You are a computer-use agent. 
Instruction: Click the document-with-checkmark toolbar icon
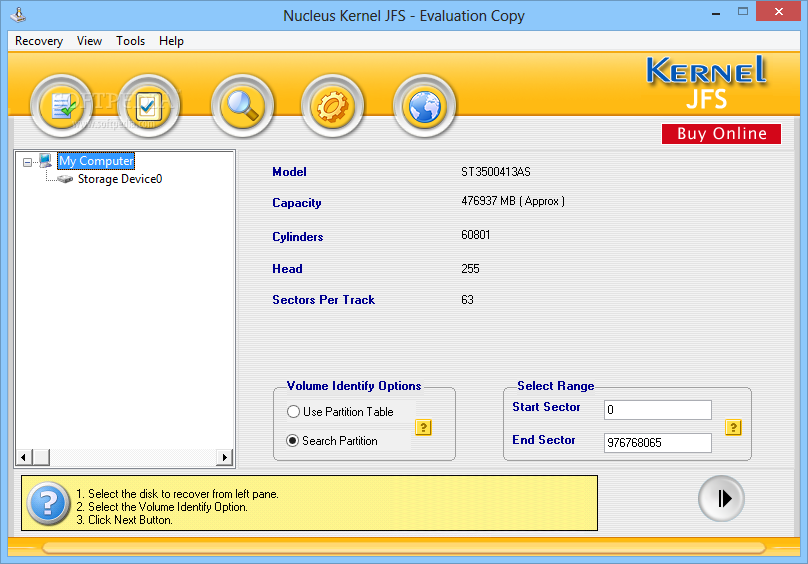(x=62, y=106)
